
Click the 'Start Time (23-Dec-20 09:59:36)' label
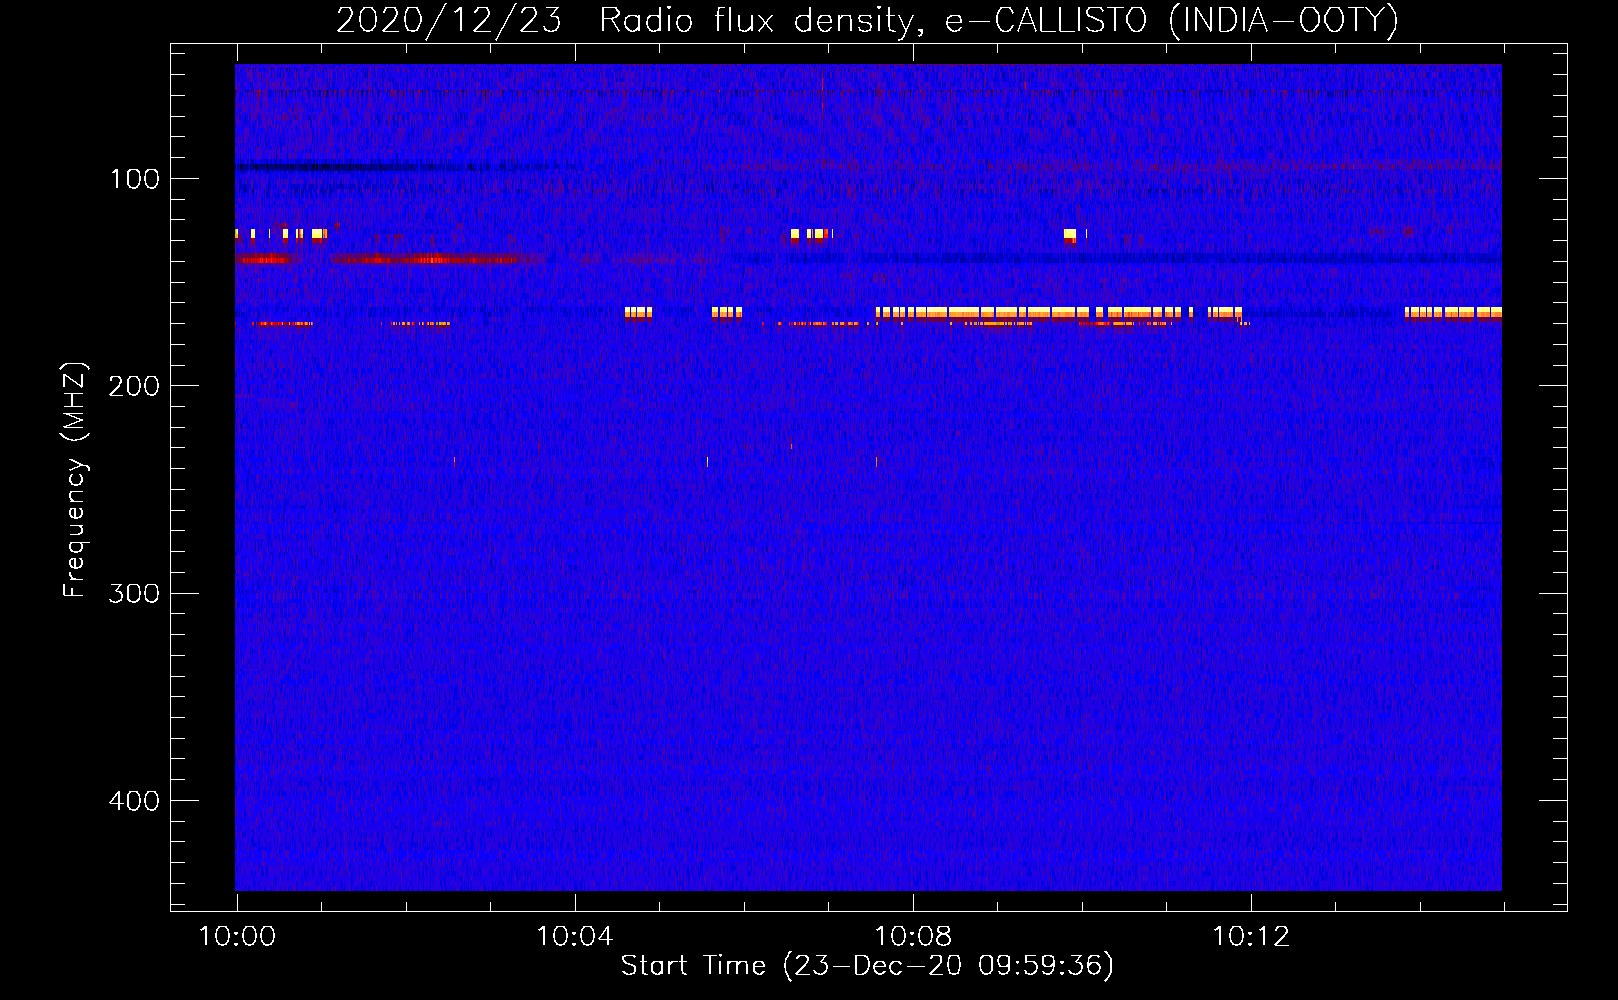point(867,966)
